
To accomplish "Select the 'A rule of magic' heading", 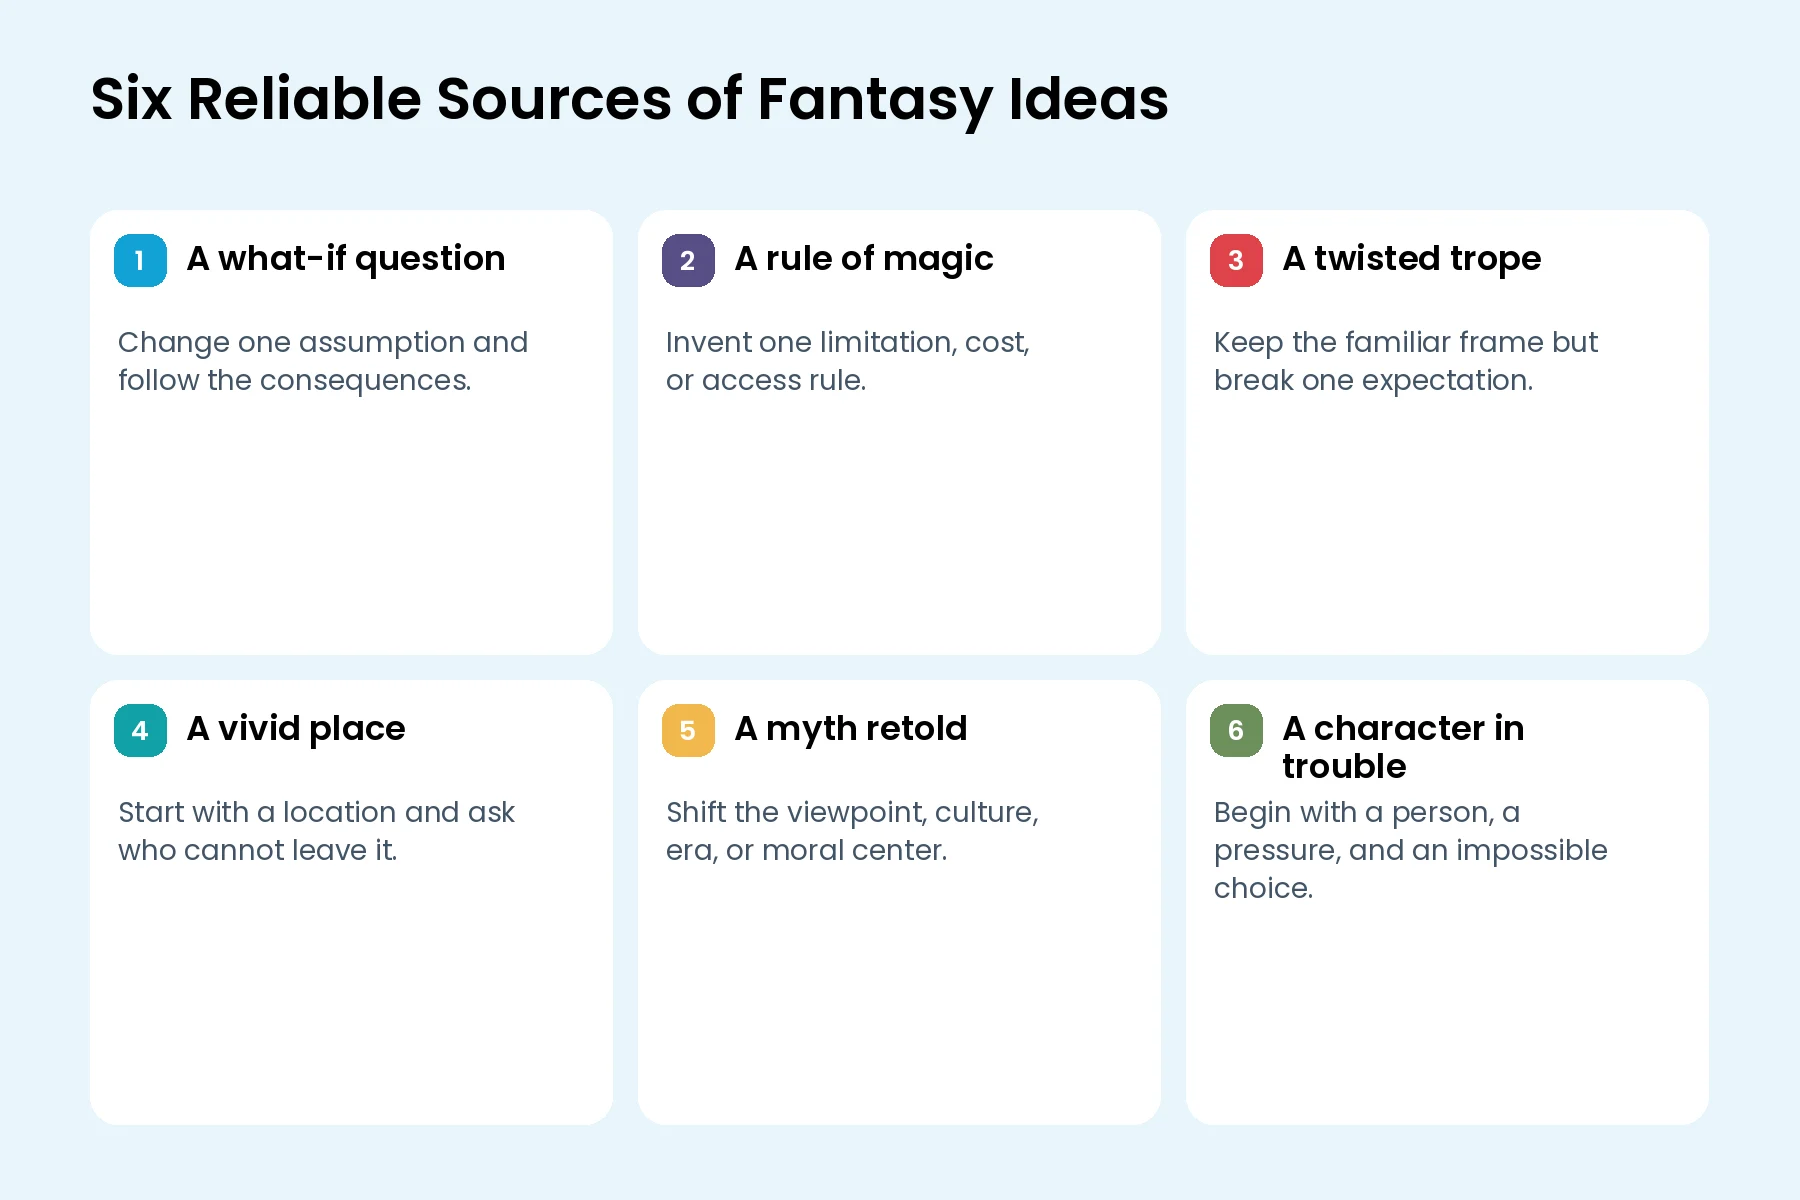I will (x=864, y=259).
